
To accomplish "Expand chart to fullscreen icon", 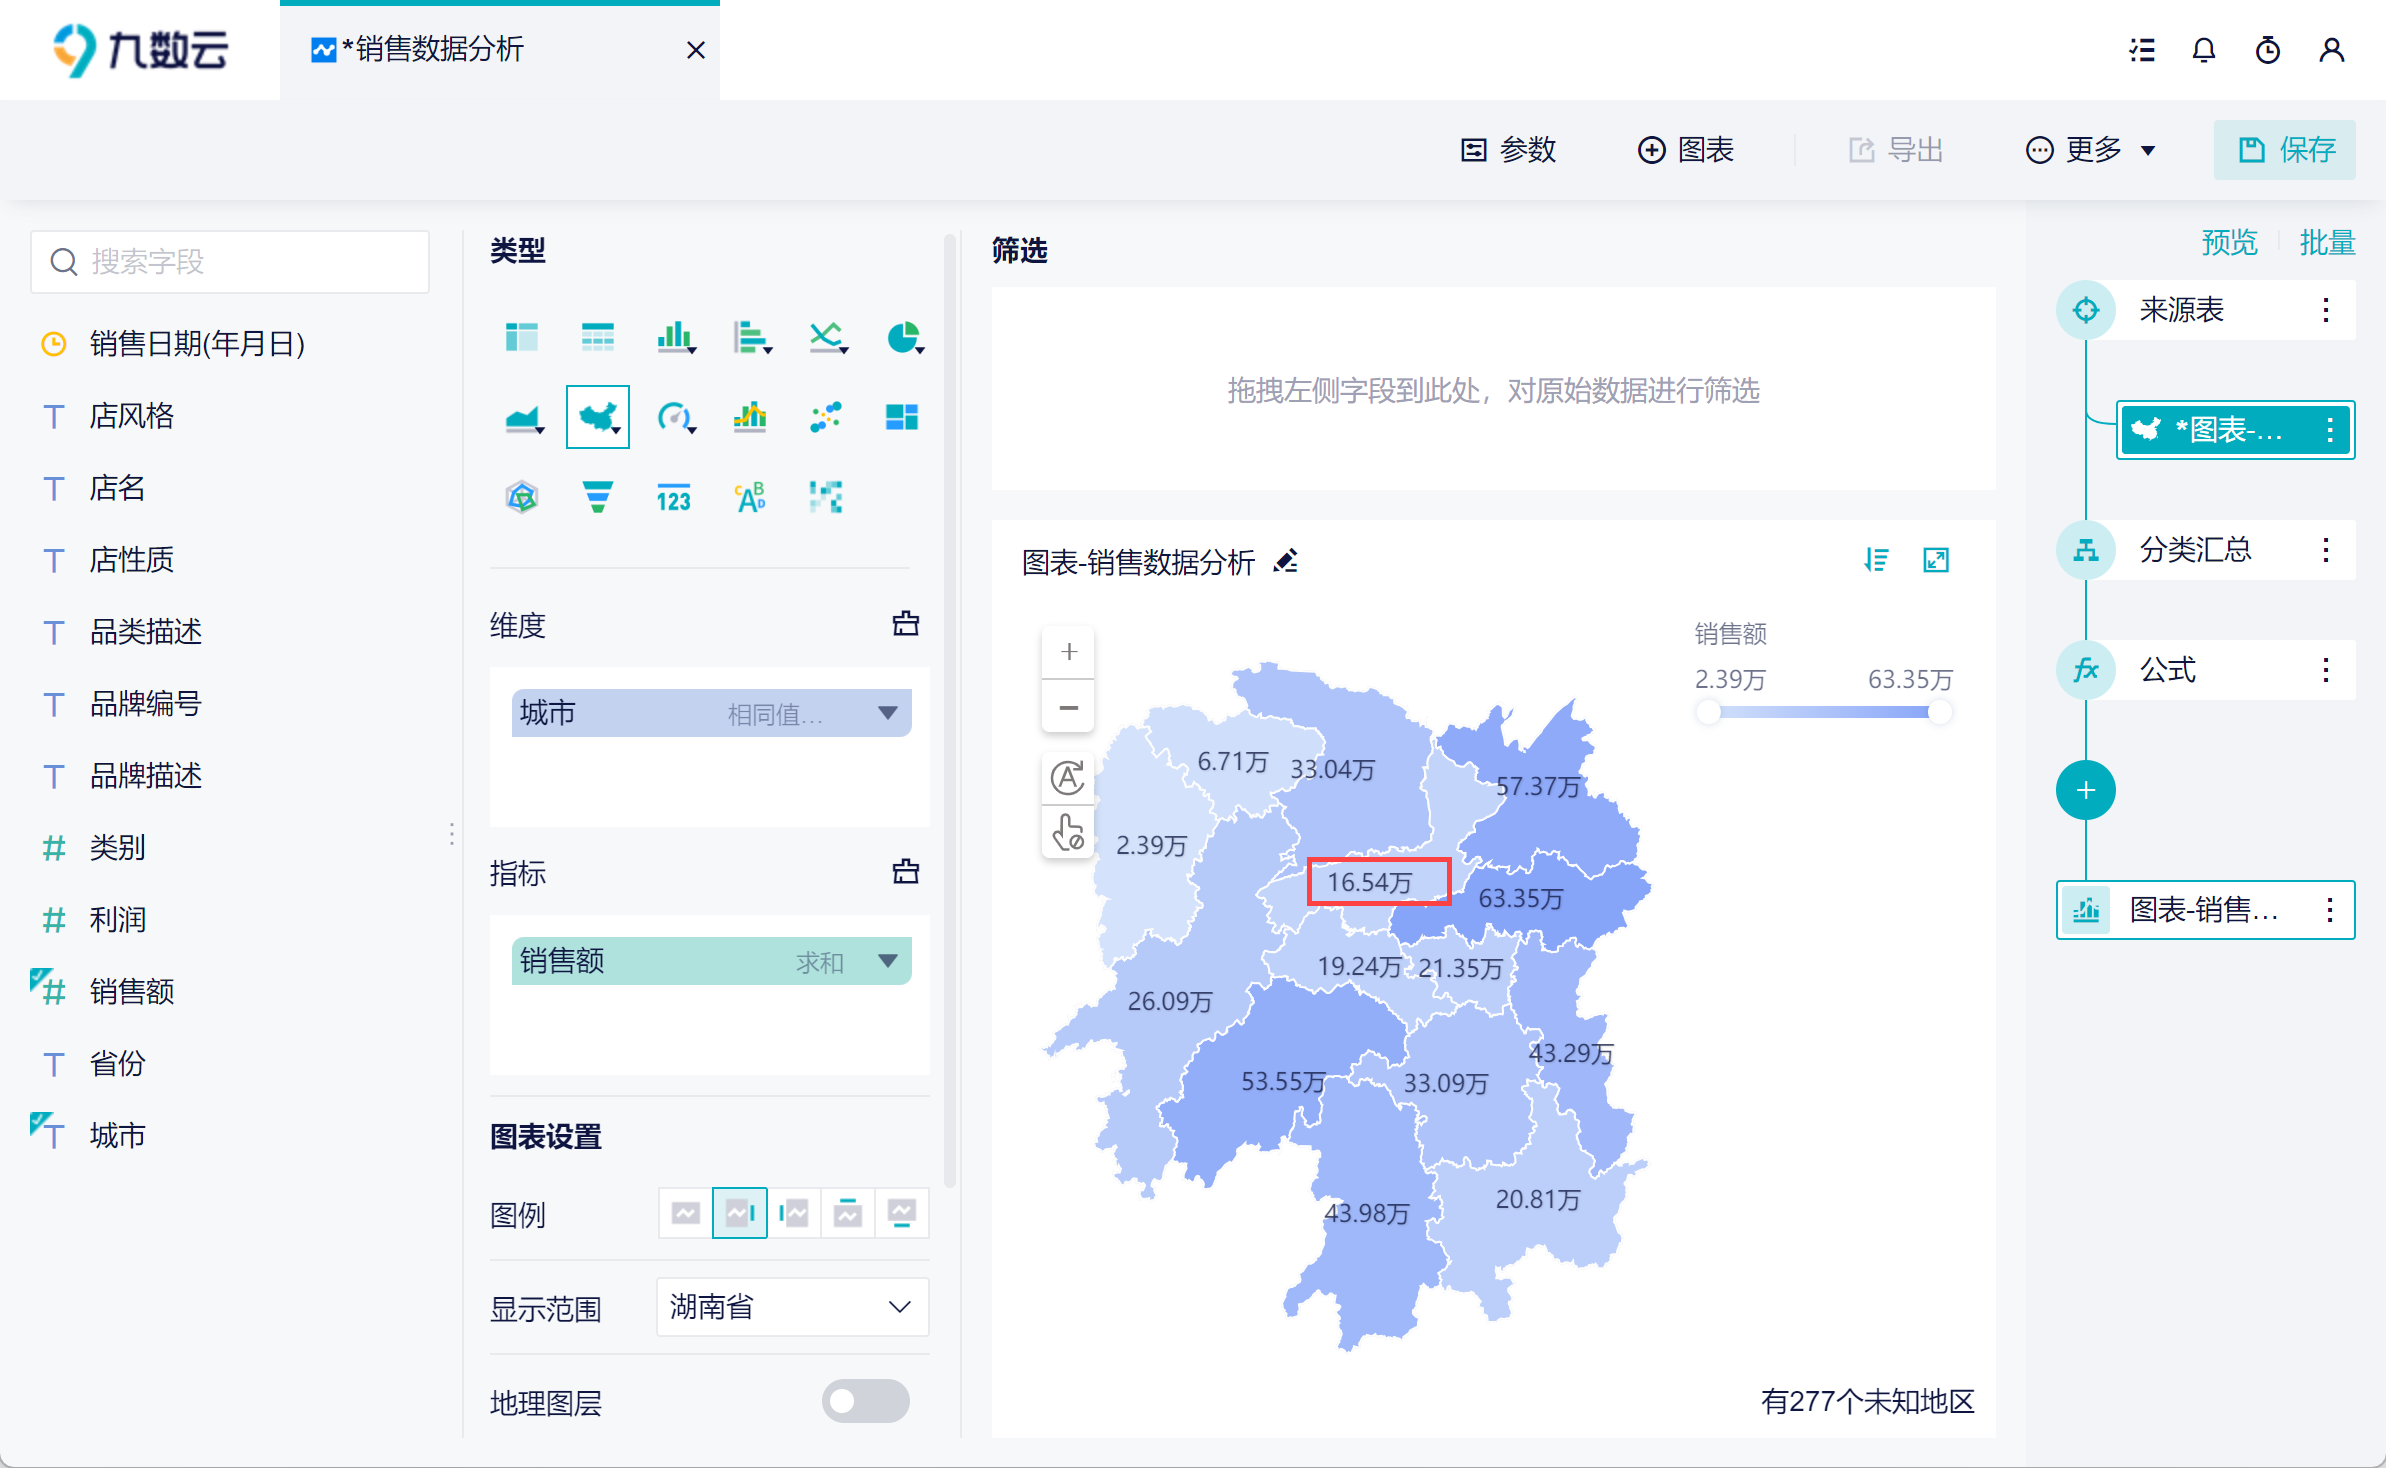I will [x=1936, y=560].
